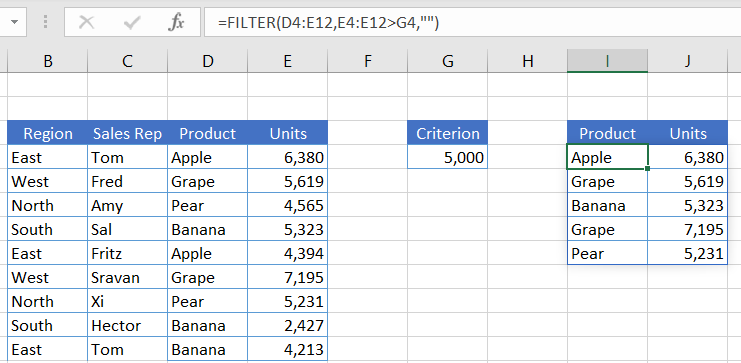
Task: Click the Region header cell
Action: coord(47,133)
